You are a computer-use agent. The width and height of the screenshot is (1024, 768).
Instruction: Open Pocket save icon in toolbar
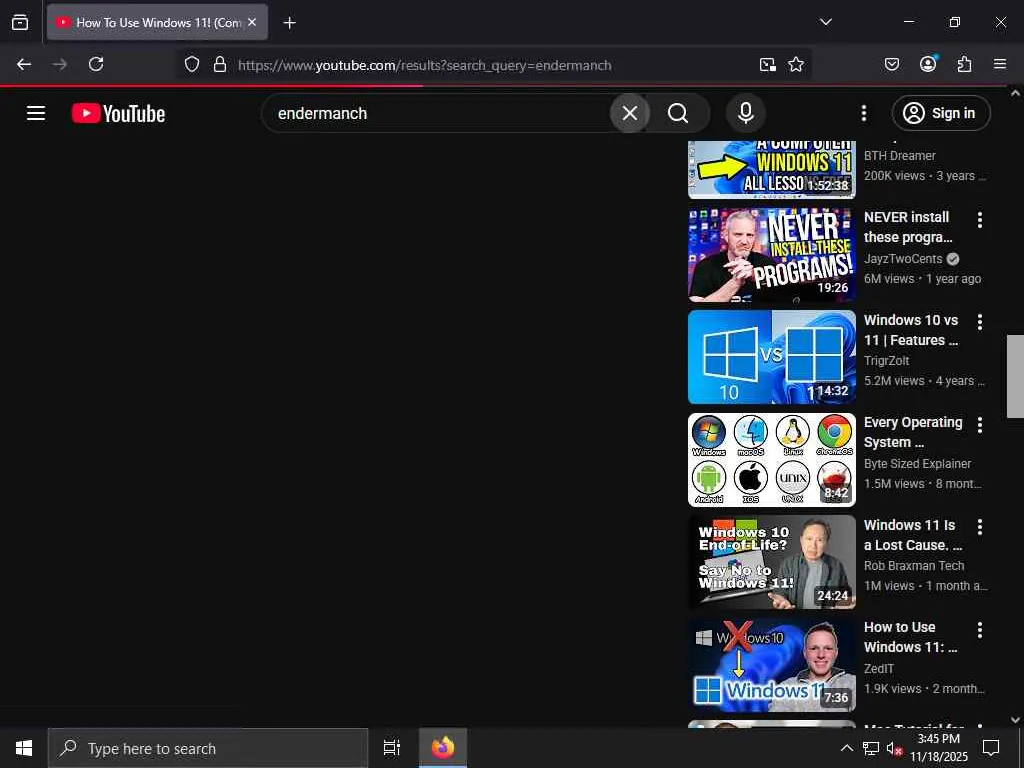click(891, 64)
